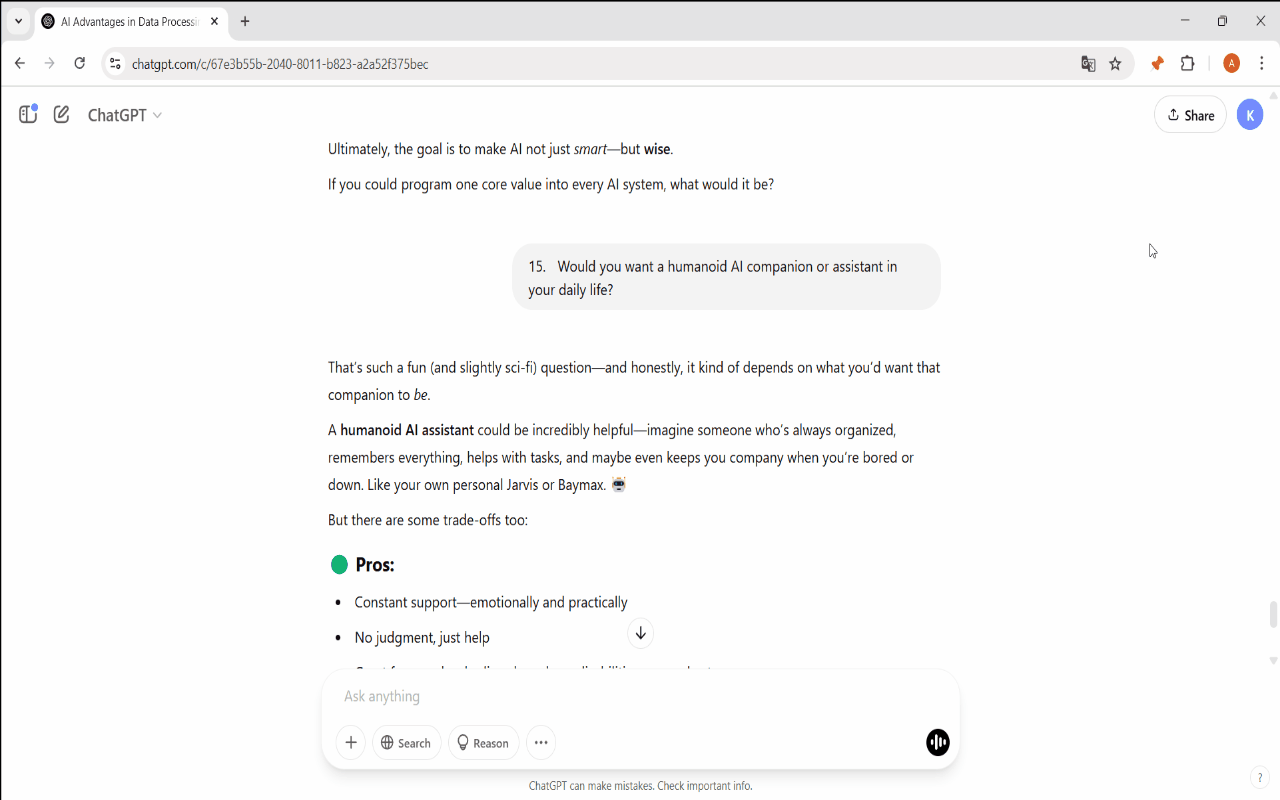This screenshot has width=1280, height=800.
Task: Click the Google Translate icon in address bar
Action: (x=1088, y=64)
